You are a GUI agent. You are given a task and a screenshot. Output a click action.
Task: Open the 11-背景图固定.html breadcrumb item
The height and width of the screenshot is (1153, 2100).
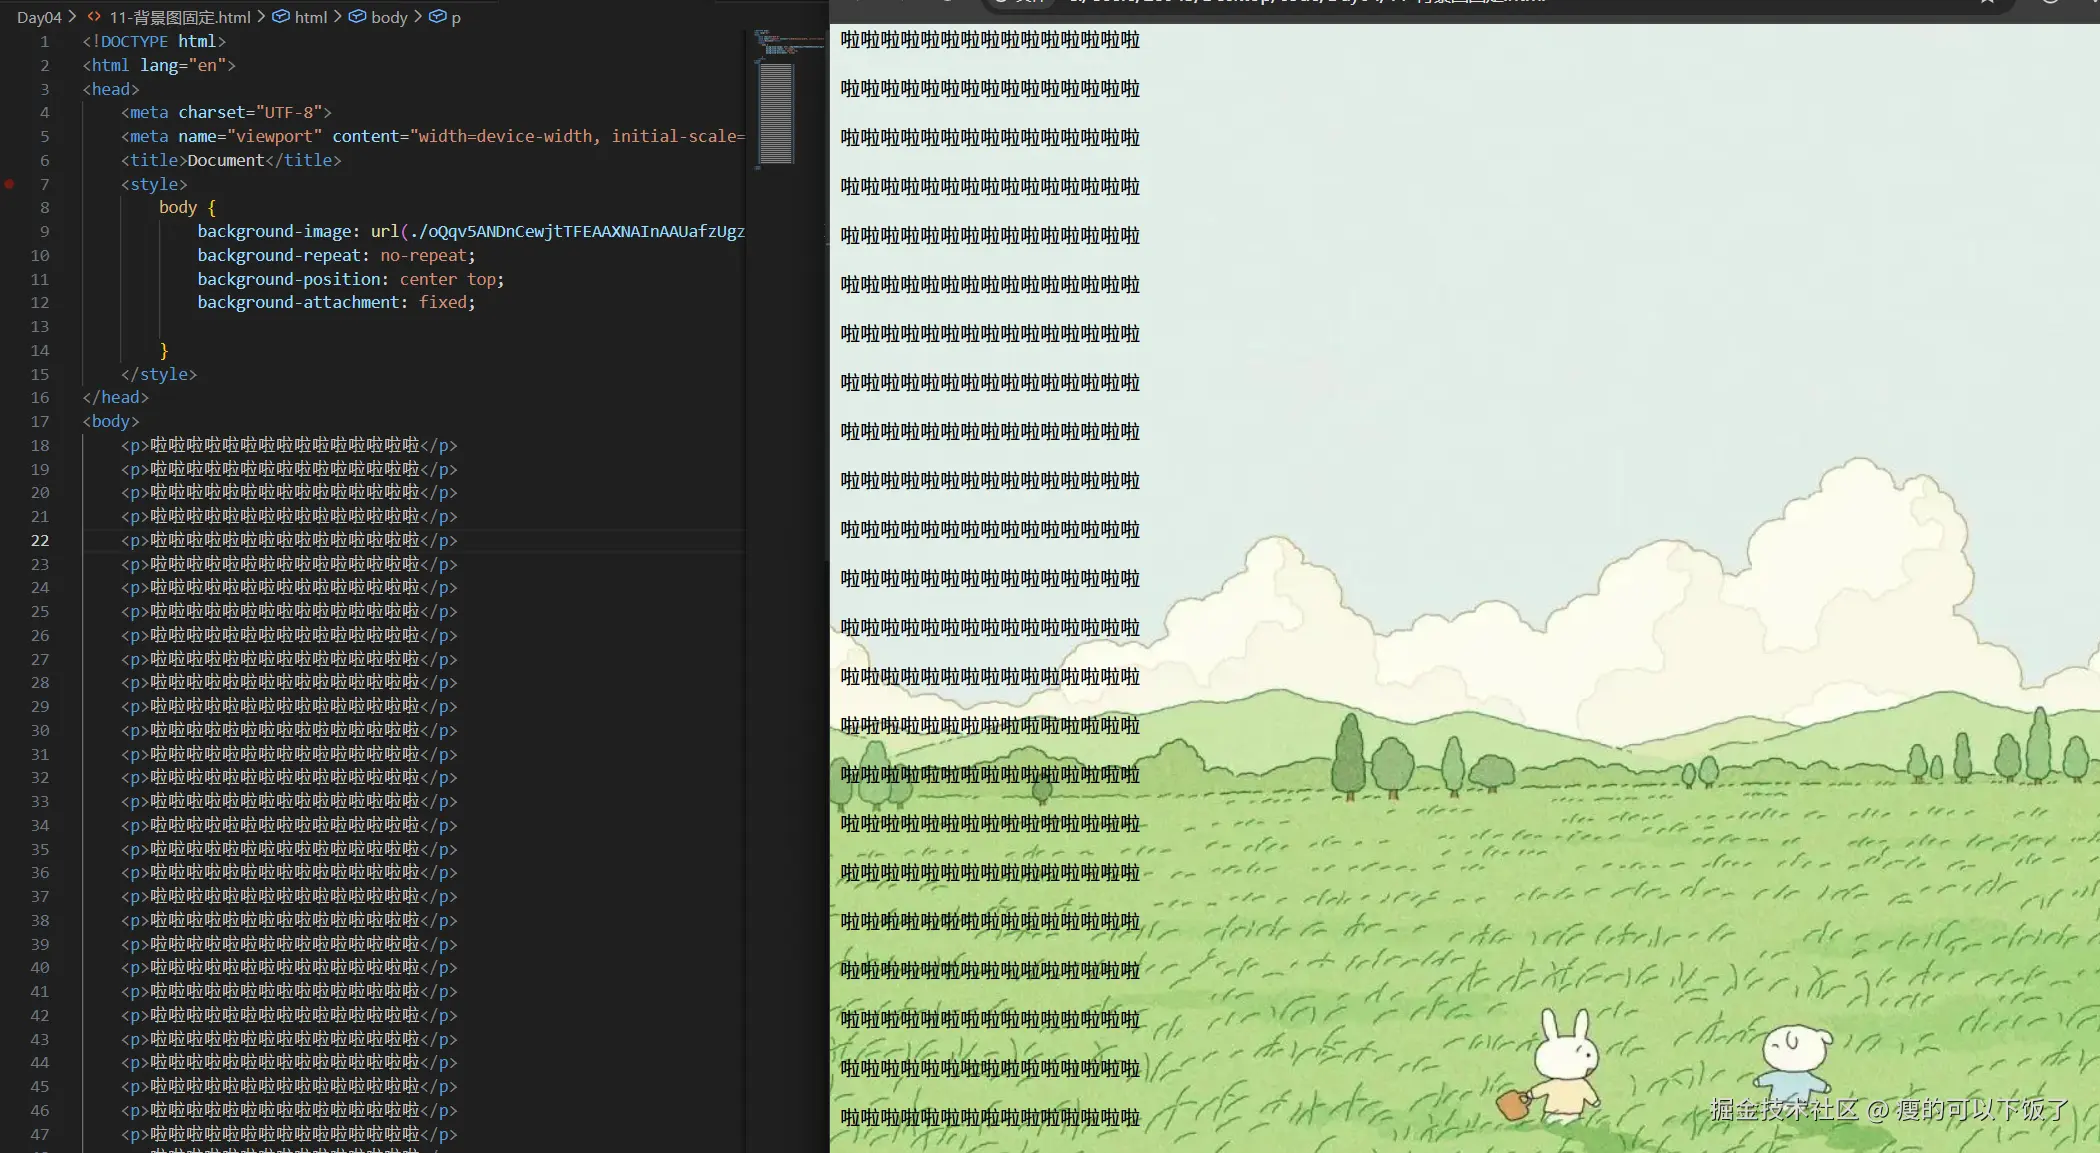pyautogui.click(x=180, y=17)
